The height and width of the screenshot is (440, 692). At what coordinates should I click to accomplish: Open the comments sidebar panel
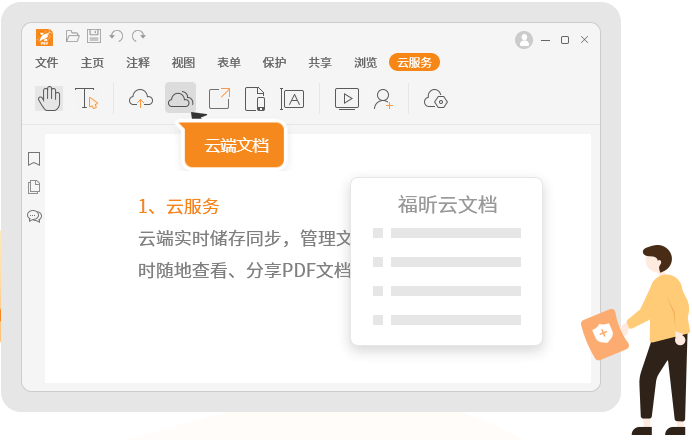34,216
